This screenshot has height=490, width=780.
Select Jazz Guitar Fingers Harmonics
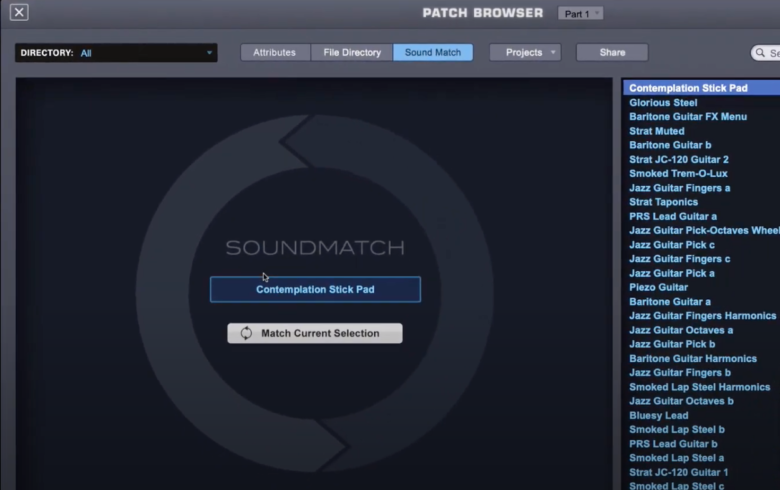point(702,315)
